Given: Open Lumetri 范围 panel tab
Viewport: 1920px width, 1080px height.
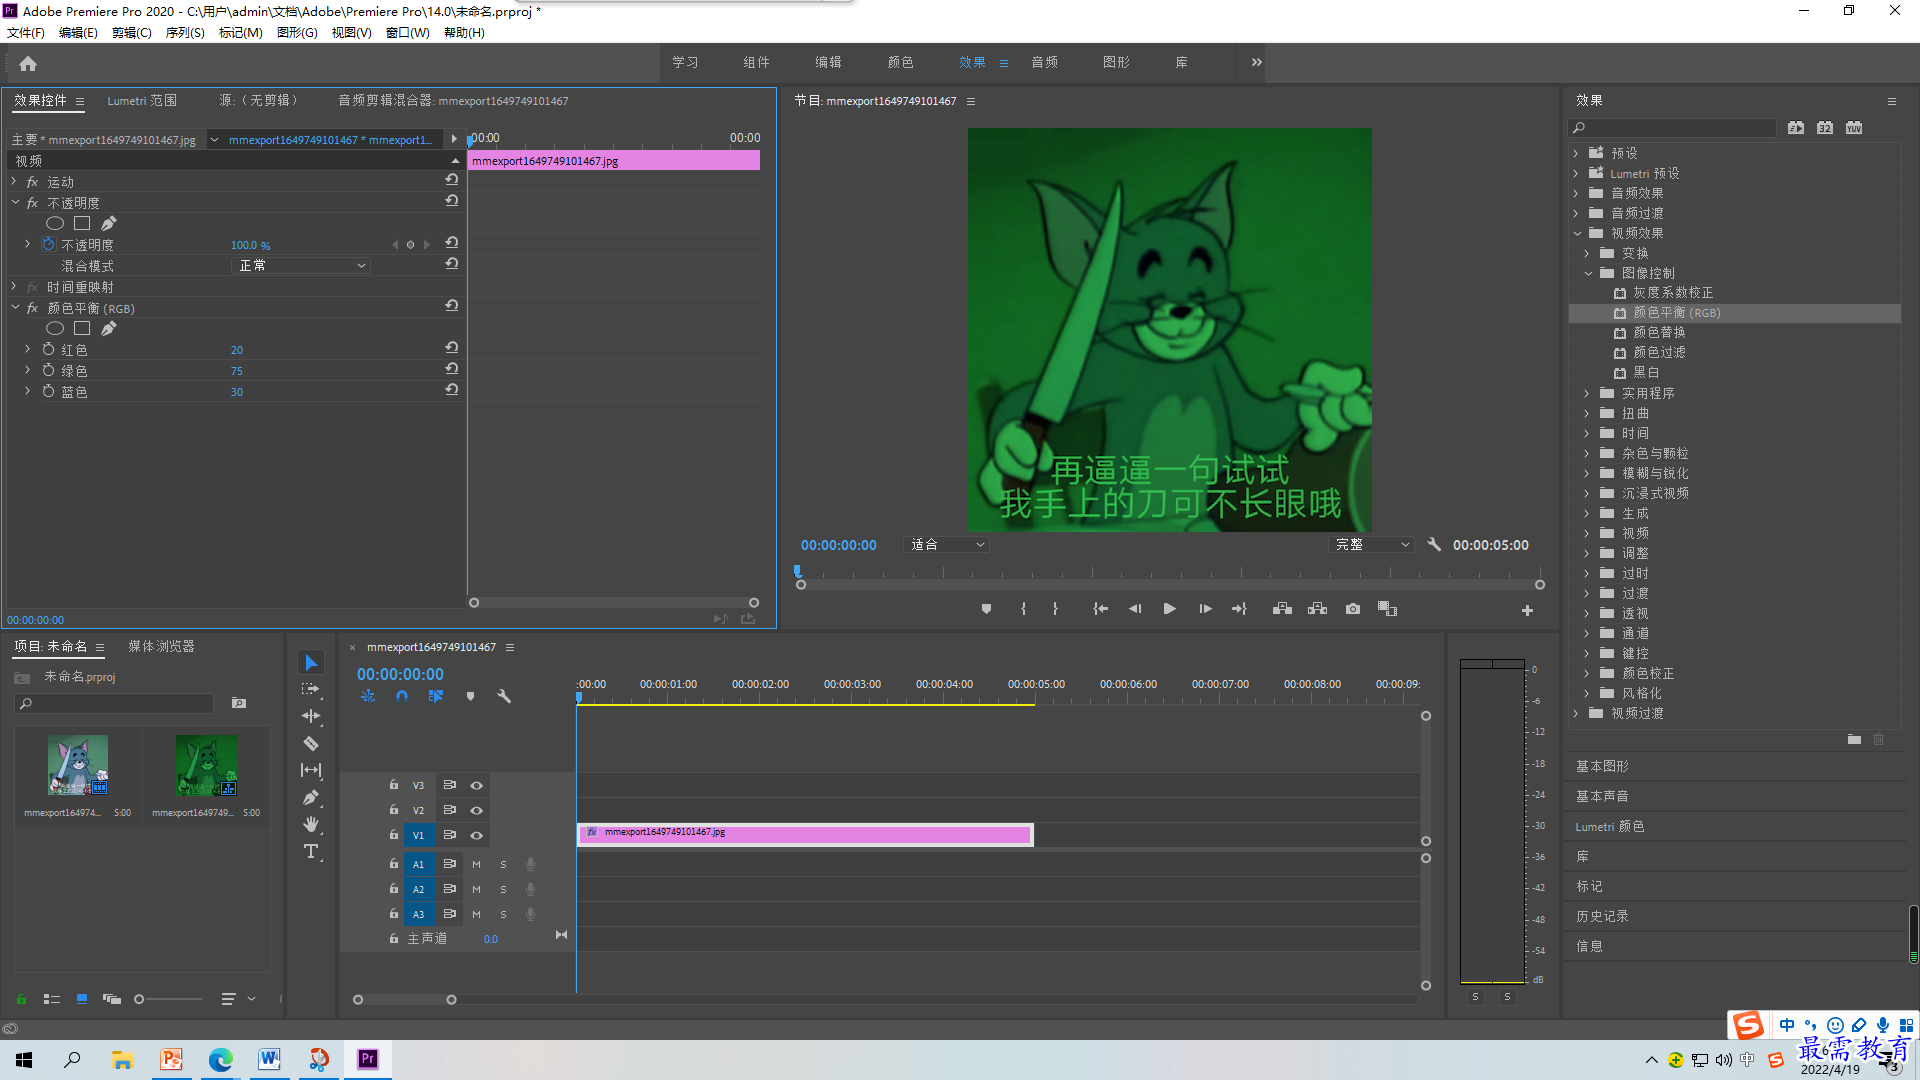Looking at the screenshot, I should coord(142,101).
